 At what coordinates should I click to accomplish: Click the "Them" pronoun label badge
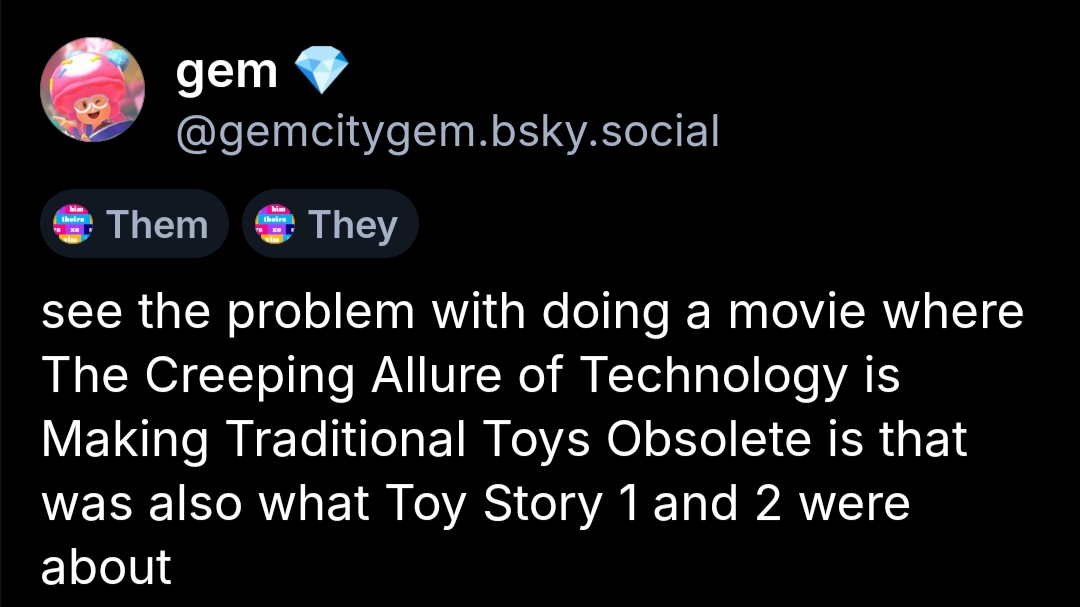(134, 224)
